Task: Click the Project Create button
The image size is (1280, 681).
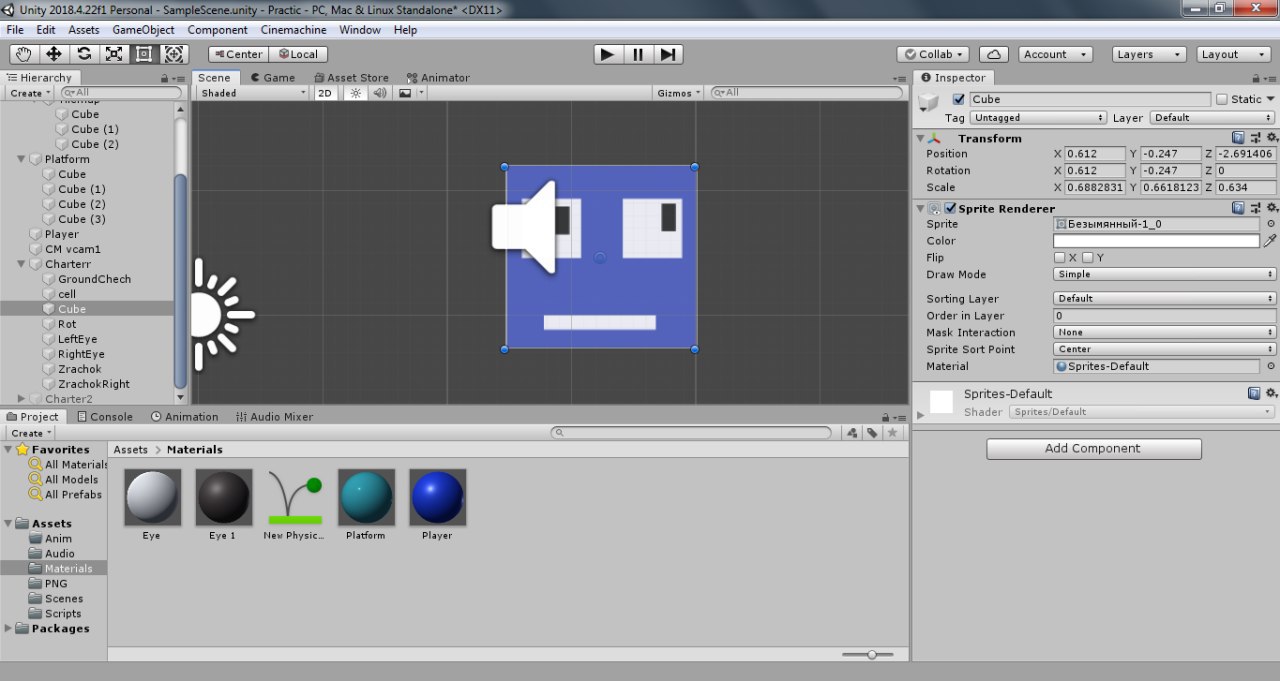Action: tap(29, 433)
